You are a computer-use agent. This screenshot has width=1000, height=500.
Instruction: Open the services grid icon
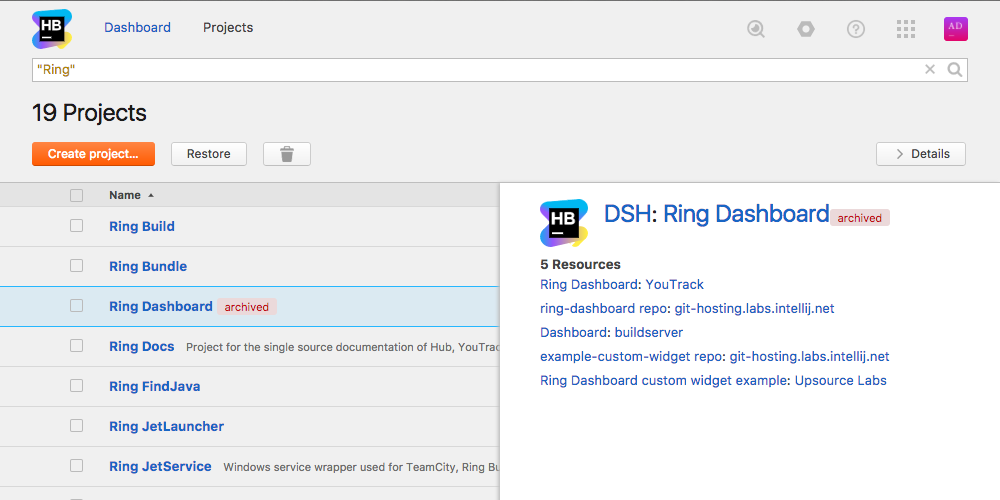coord(906,29)
